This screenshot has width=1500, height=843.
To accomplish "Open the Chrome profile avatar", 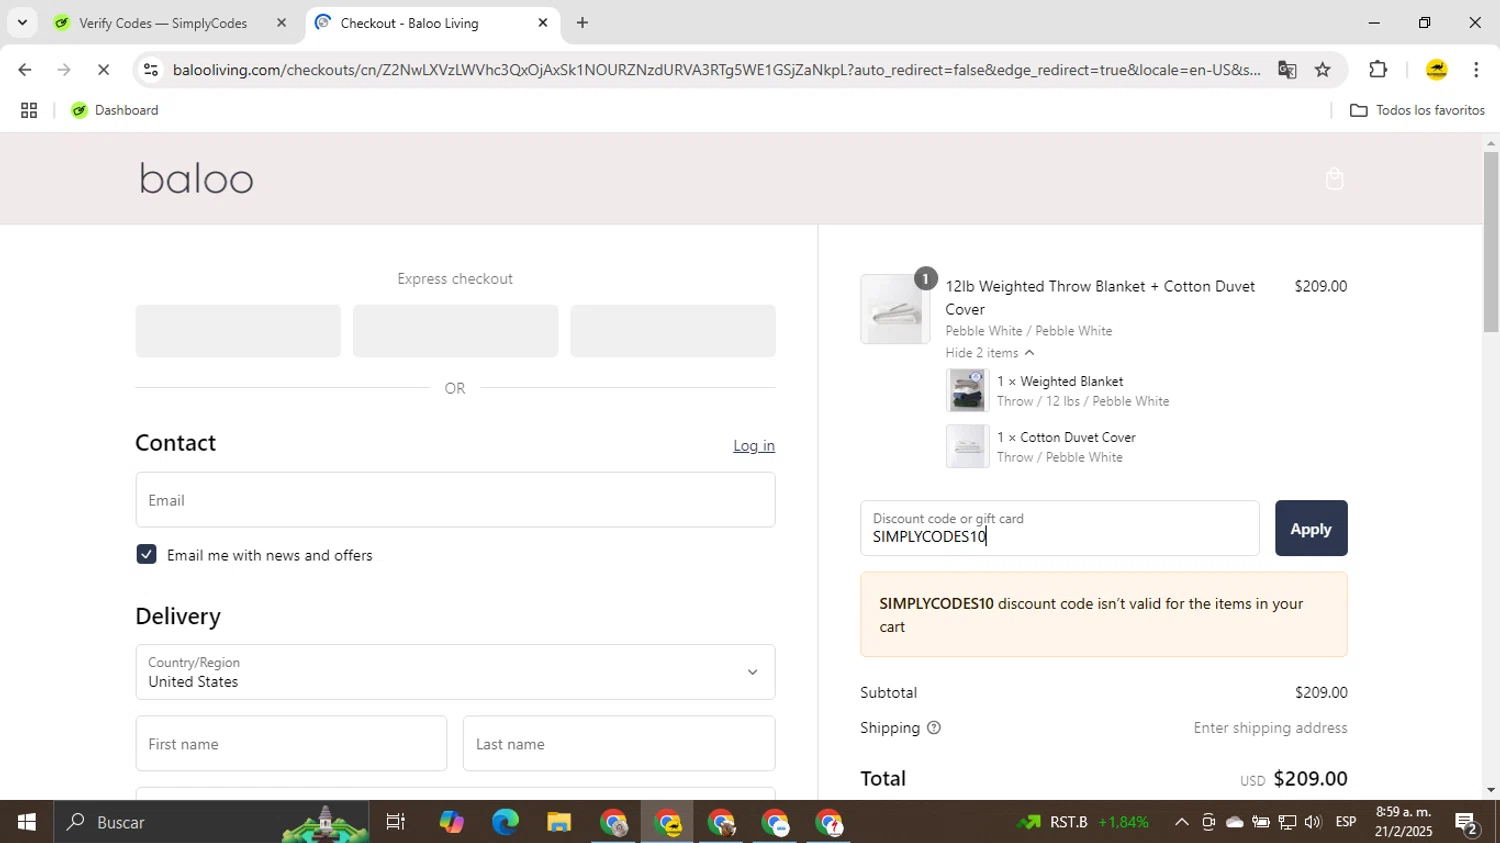I will 1436,70.
